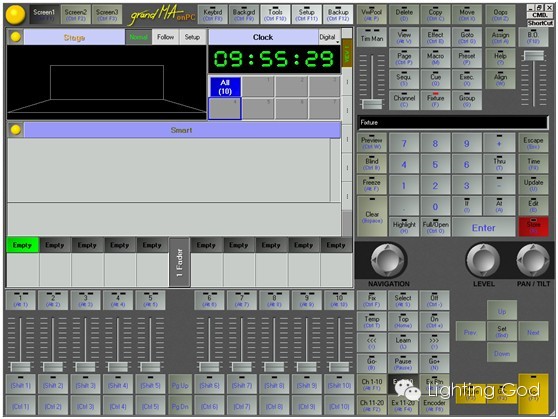Open the Clock Digital dropdown
The width and height of the screenshot is (558, 419).
(x=329, y=37)
